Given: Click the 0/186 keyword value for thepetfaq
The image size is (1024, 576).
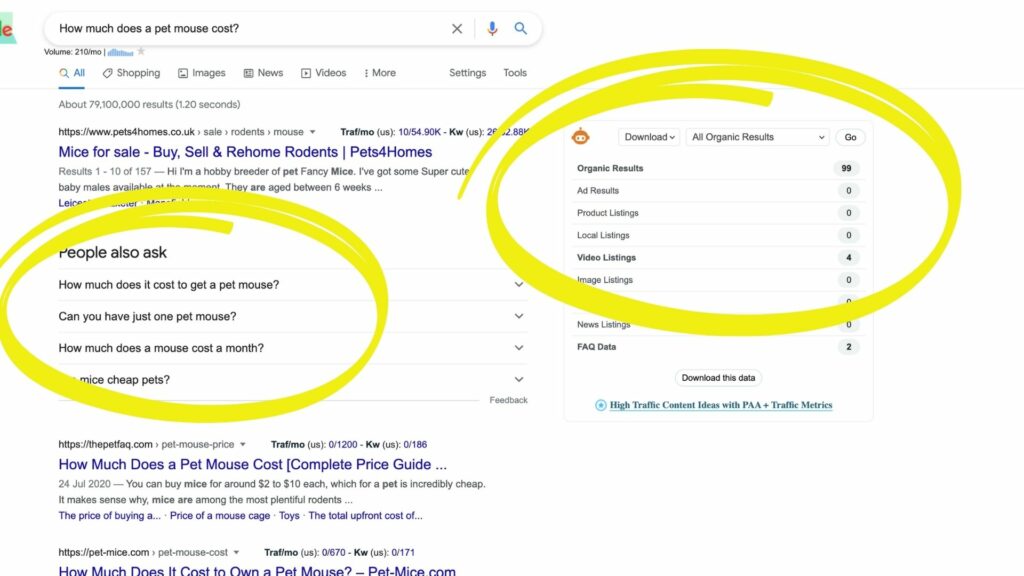Looking at the screenshot, I should coord(415,445).
